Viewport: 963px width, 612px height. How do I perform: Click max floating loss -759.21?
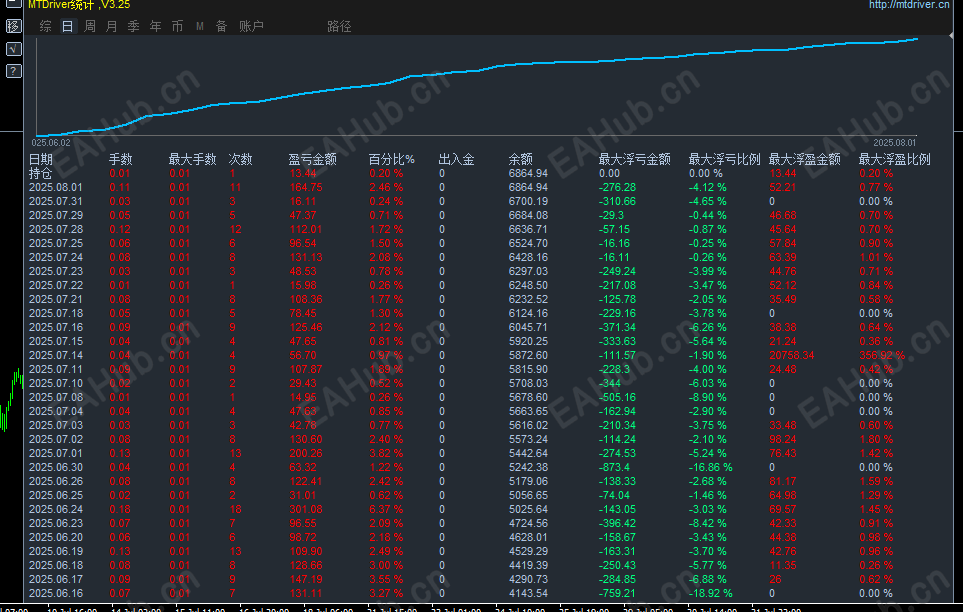[617, 593]
